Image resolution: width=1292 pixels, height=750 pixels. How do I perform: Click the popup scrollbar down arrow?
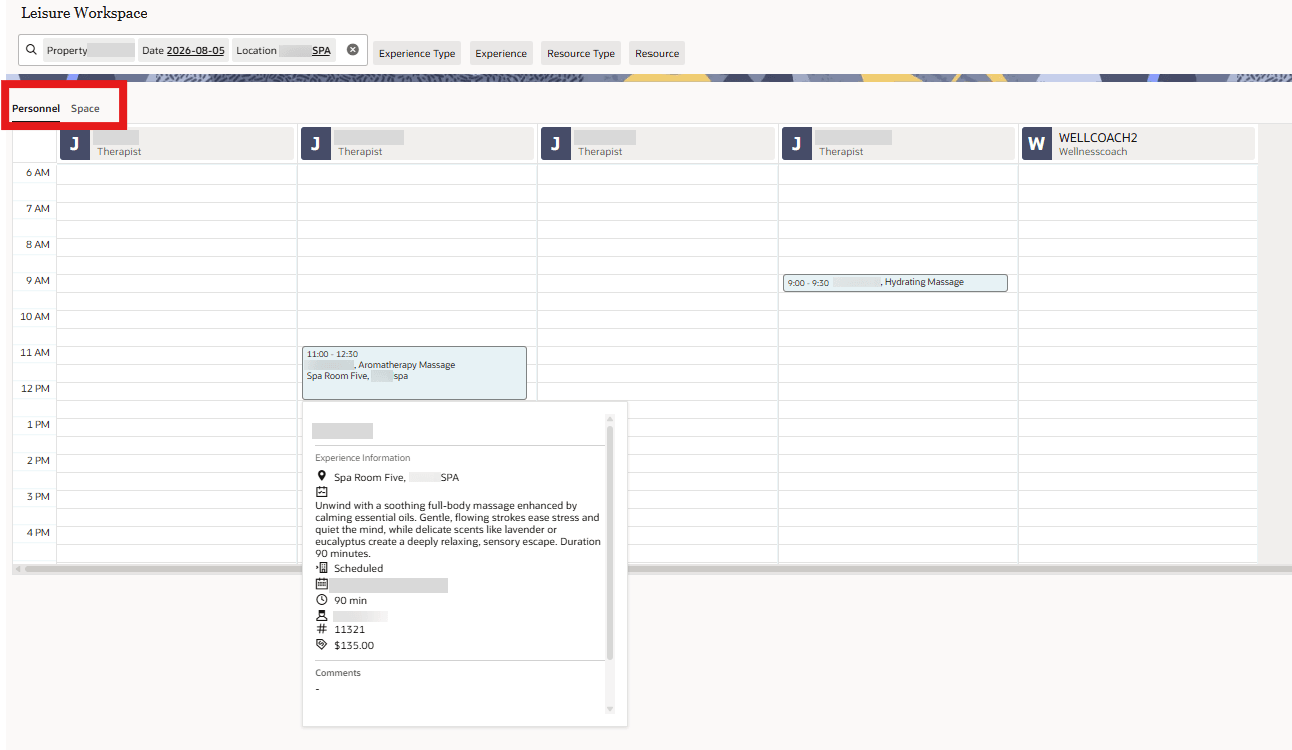click(x=610, y=709)
